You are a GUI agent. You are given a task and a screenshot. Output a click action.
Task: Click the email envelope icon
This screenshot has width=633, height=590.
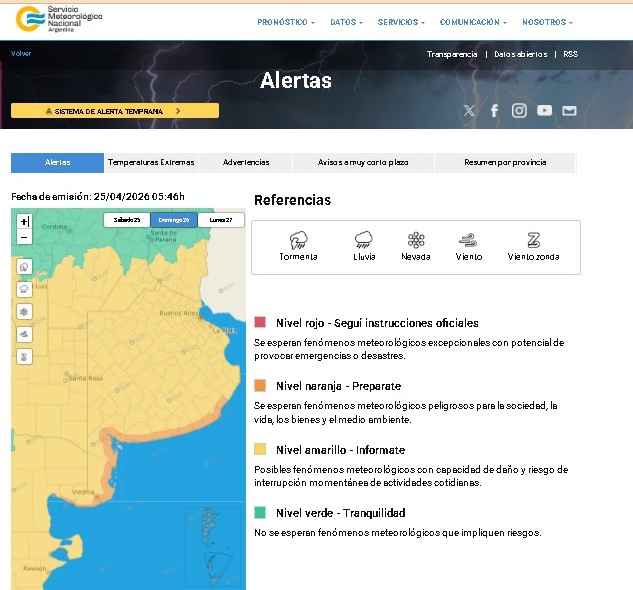[x=569, y=111]
